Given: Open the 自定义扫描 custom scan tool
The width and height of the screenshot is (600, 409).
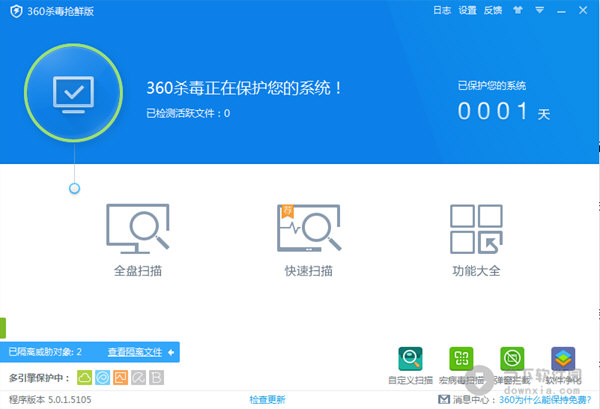Looking at the screenshot, I should 410,365.
